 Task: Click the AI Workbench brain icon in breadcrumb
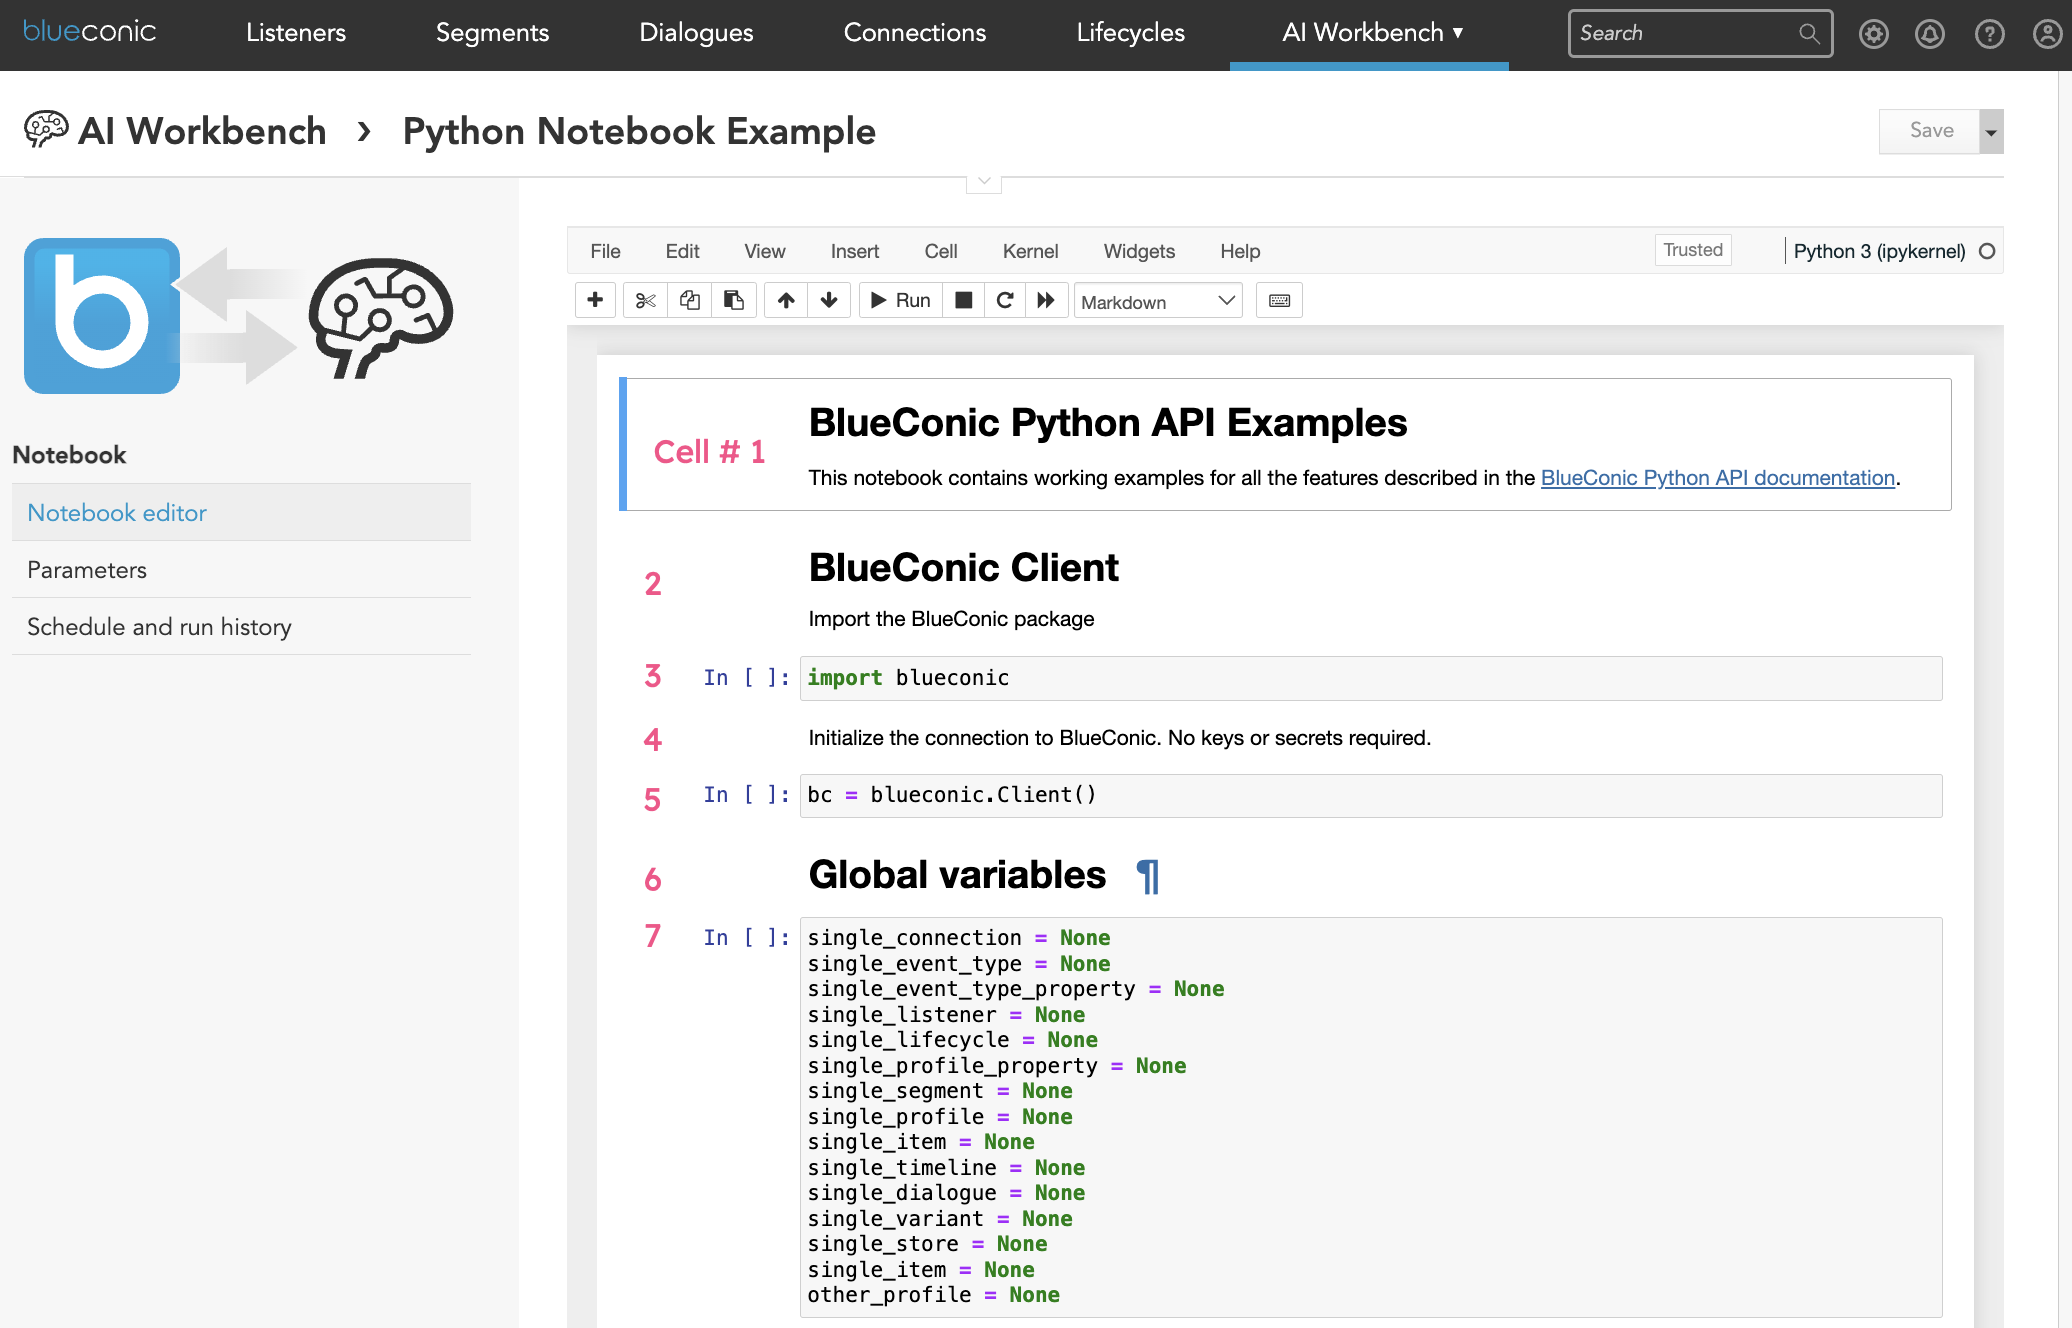tap(46, 129)
